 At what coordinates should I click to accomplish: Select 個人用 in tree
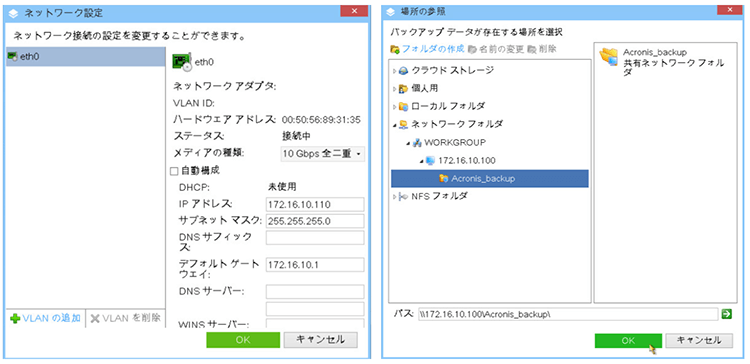(425, 88)
